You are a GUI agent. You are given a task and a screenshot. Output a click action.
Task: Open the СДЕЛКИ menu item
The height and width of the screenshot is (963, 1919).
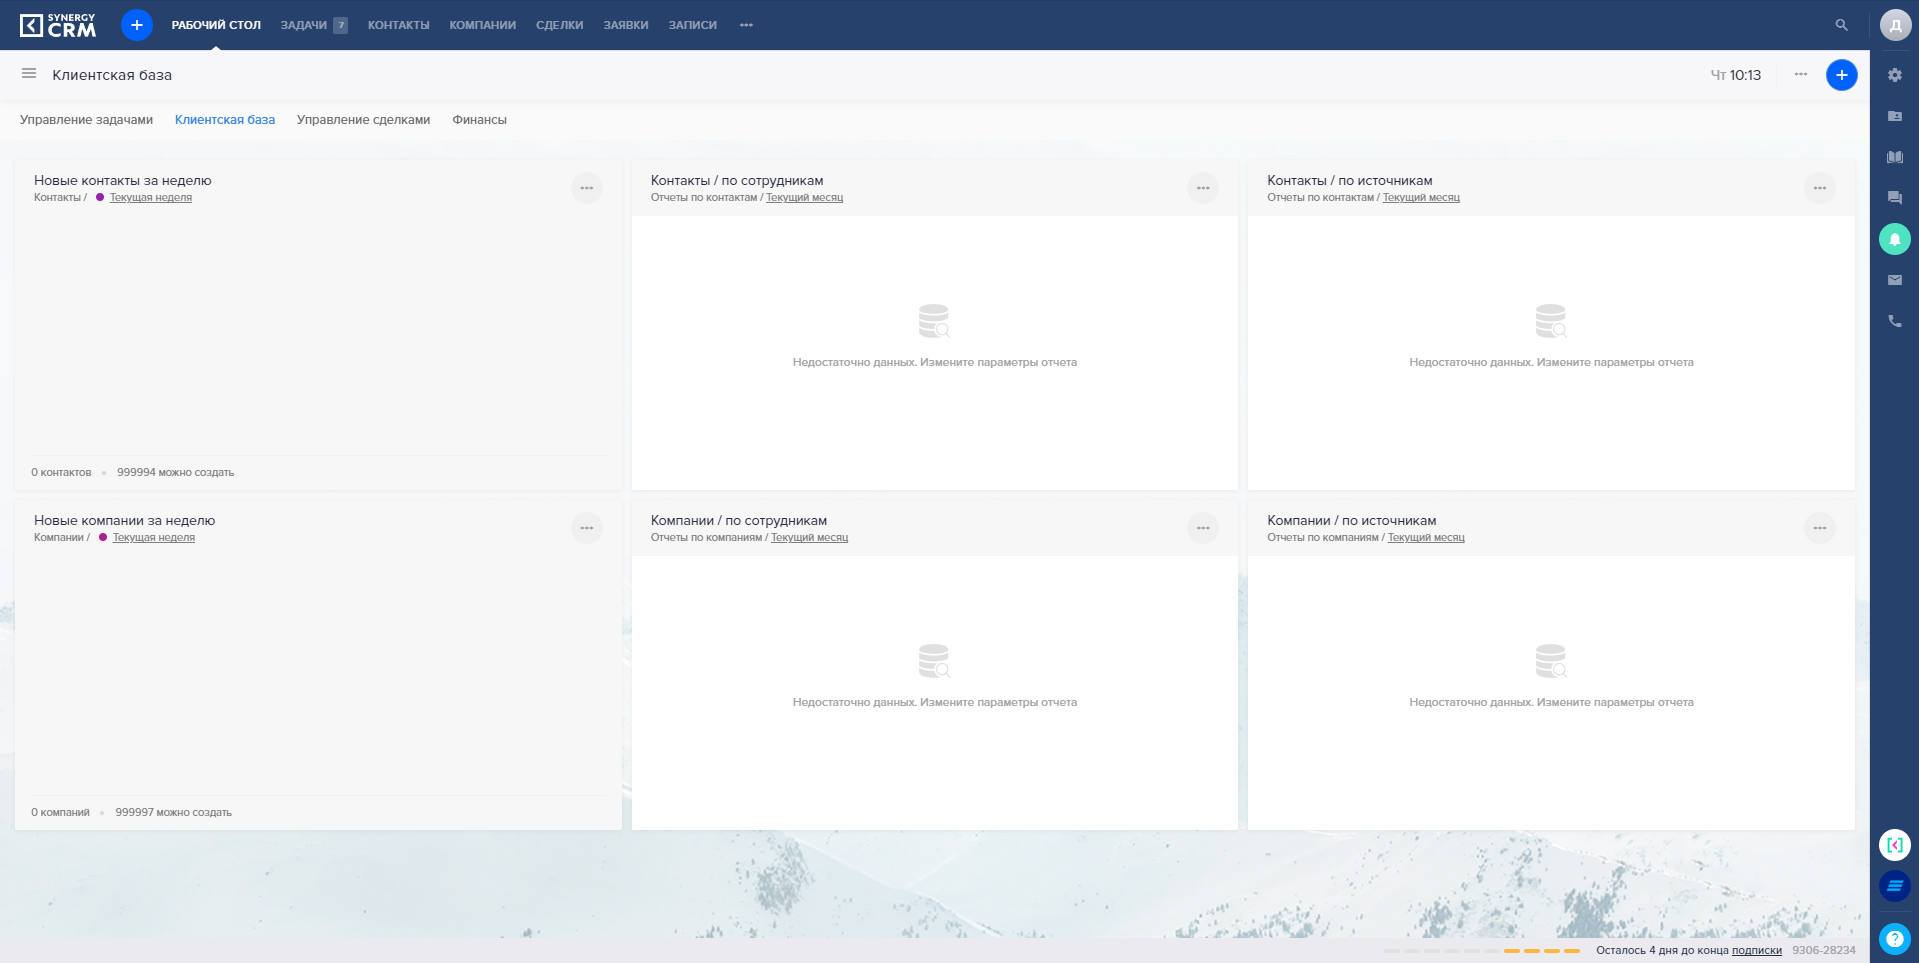(x=559, y=25)
